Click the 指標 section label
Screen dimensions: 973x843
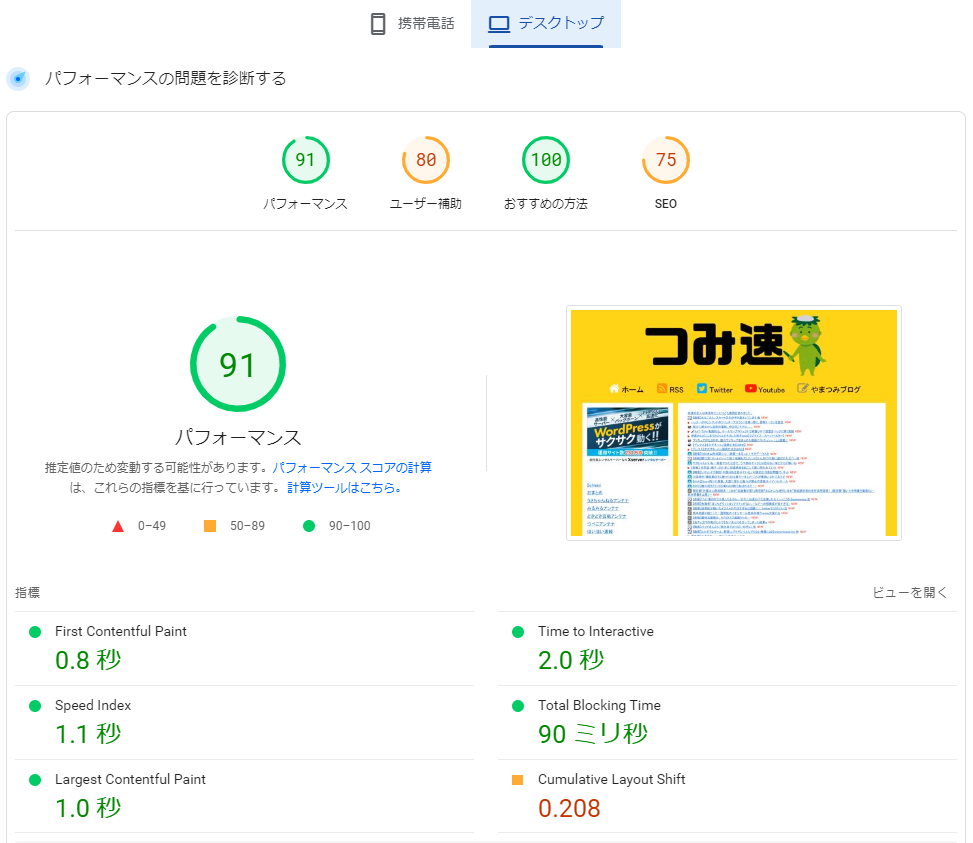27,592
